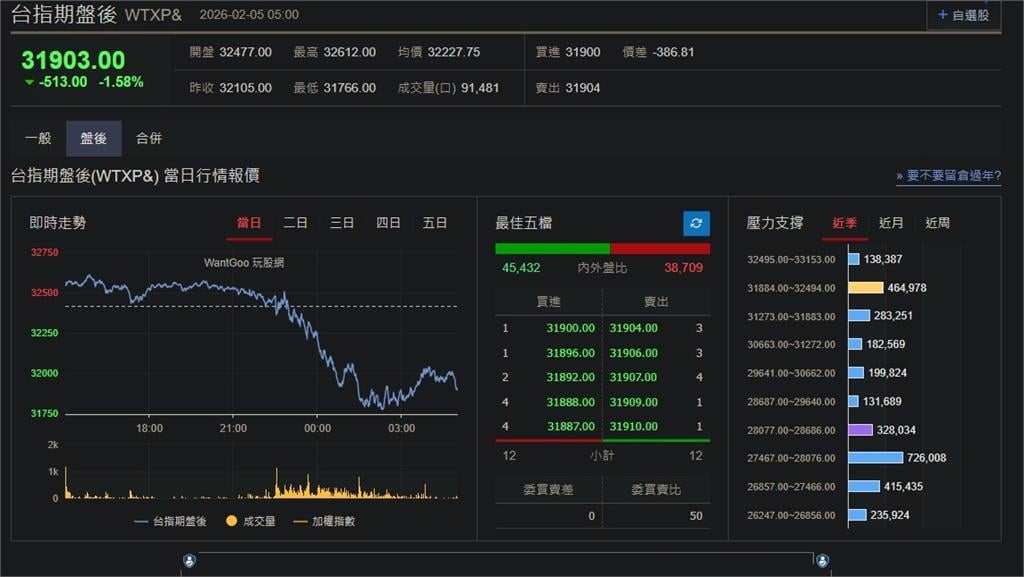Image resolution: width=1024 pixels, height=577 pixels.
Task: Click the bottom-right avatar icon
Action: pos(822,561)
